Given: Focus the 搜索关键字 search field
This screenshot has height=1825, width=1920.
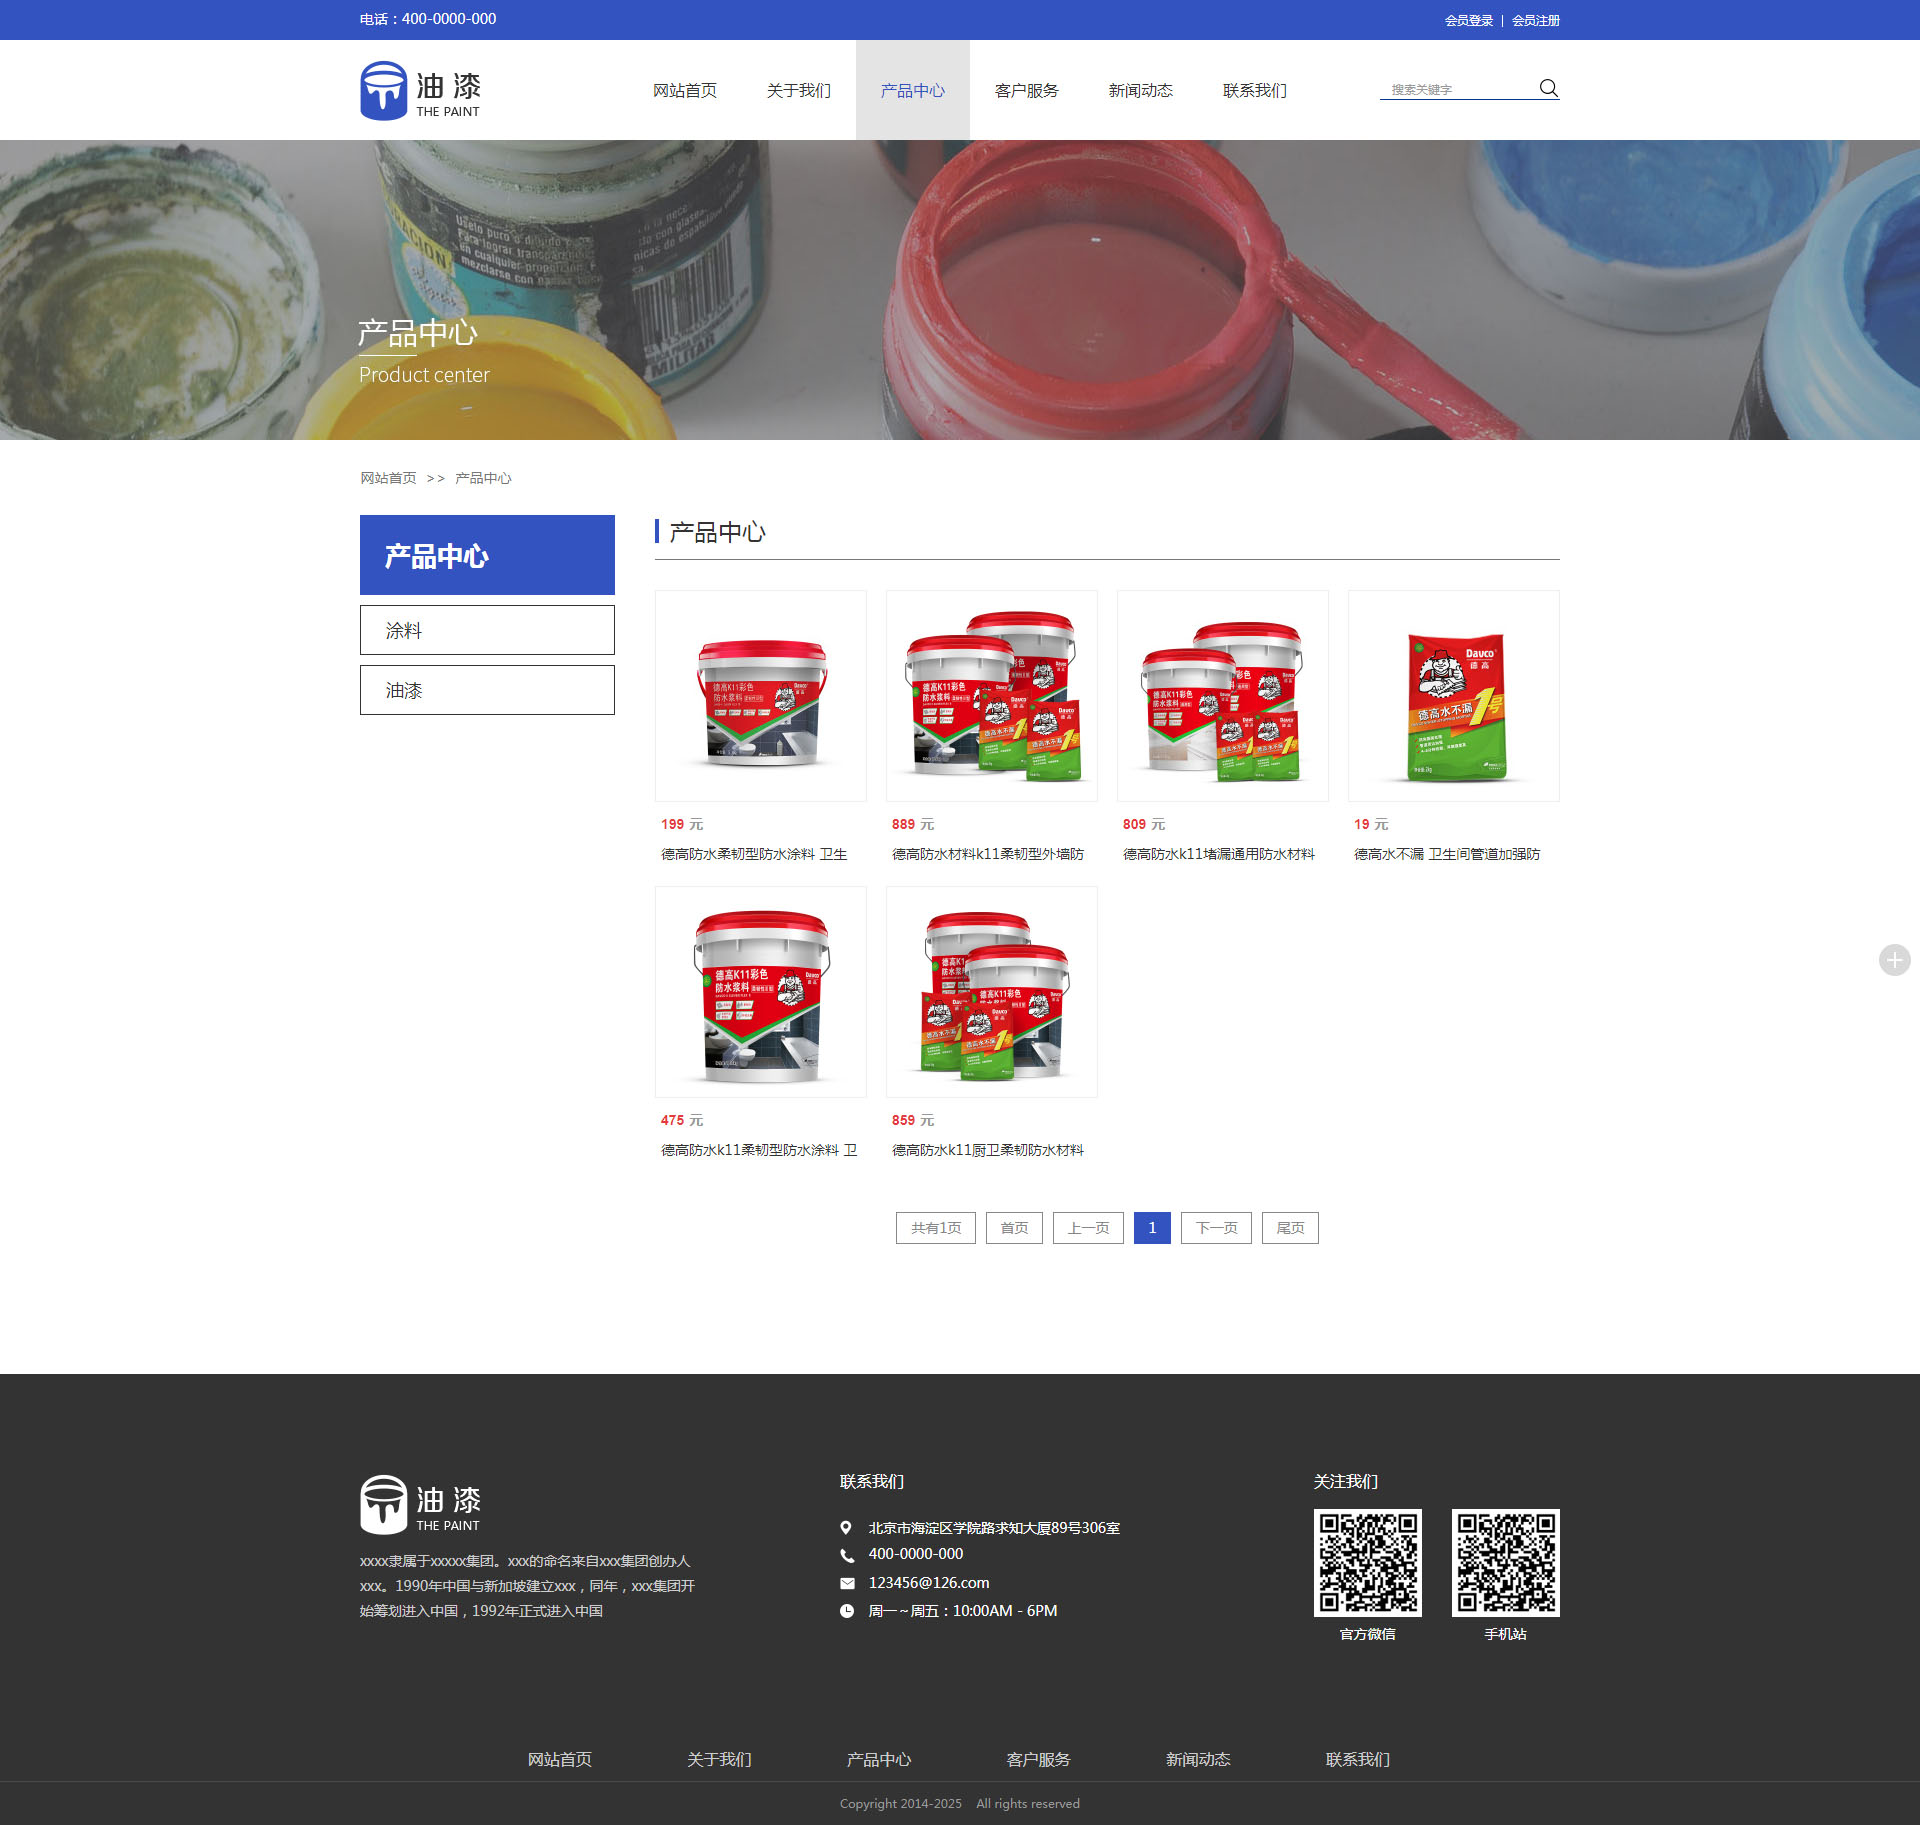Looking at the screenshot, I should coord(1458,89).
